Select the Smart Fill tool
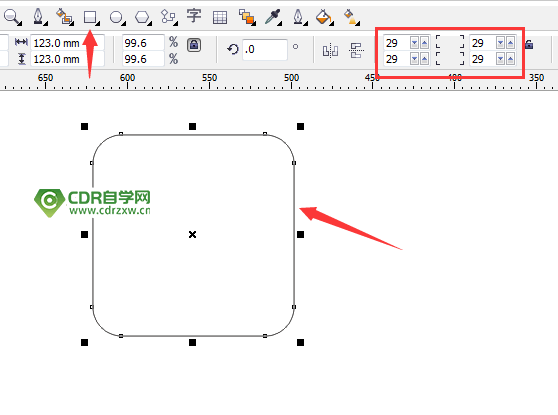This screenshot has height=415, width=558. (x=64, y=16)
